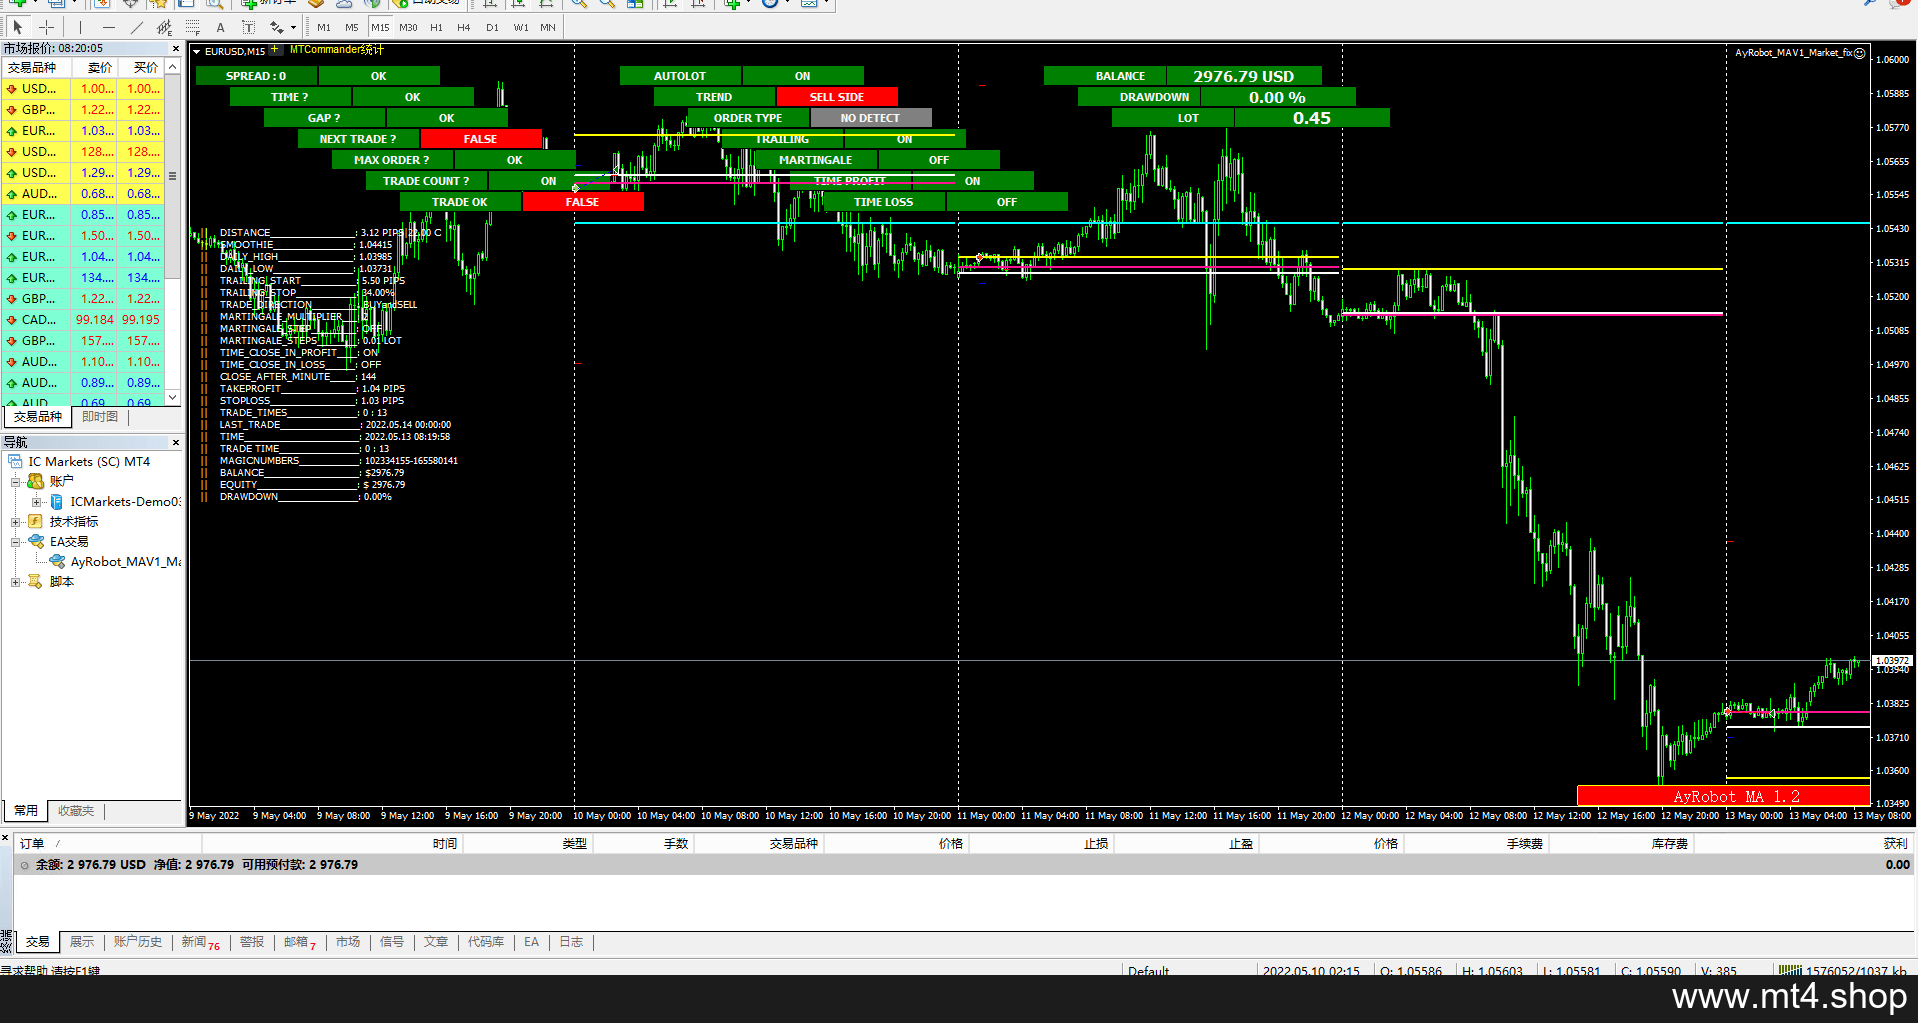This screenshot has height=1023, width=1918.
Task: Select the trendline drawing tool
Action: (136, 27)
